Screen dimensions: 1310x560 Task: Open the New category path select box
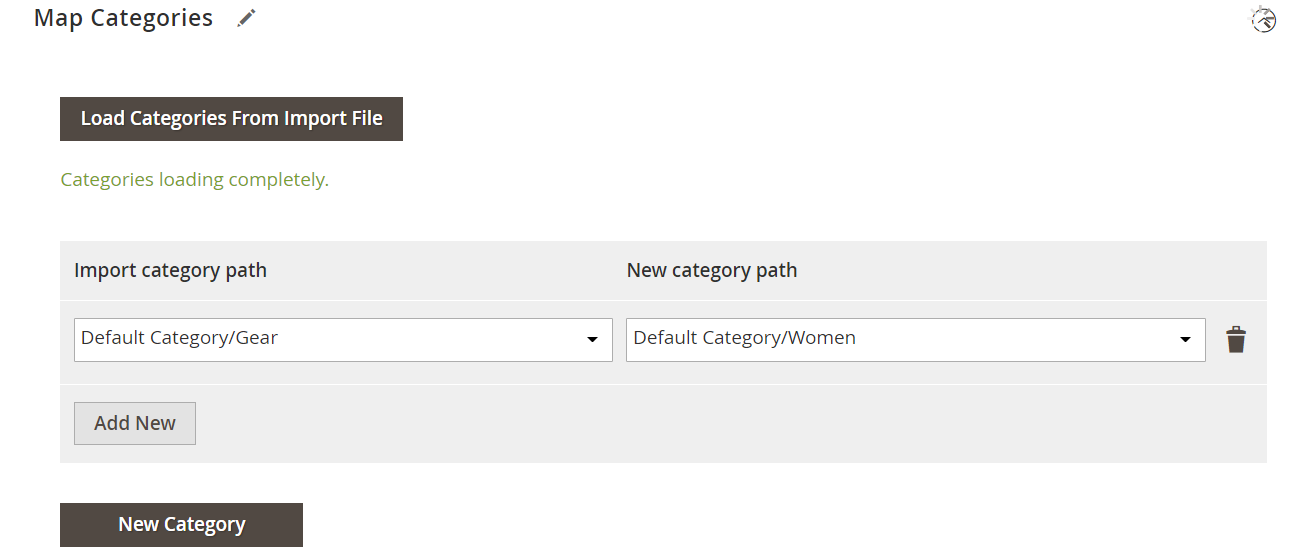[x=915, y=340]
